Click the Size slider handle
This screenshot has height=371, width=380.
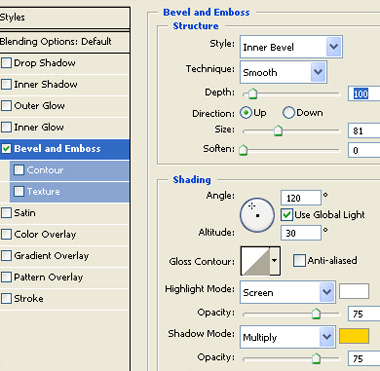point(278,131)
